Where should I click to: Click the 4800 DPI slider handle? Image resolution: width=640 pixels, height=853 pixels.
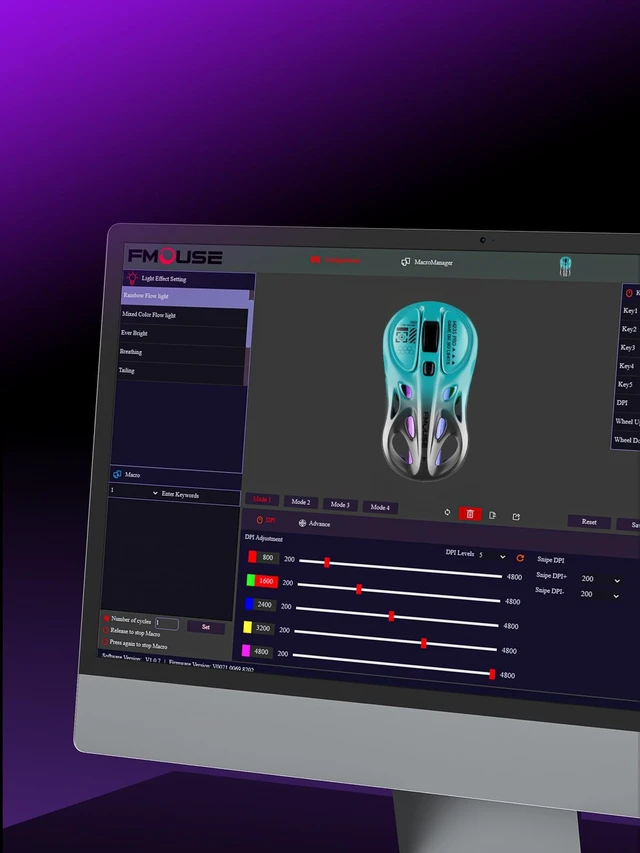click(492, 674)
